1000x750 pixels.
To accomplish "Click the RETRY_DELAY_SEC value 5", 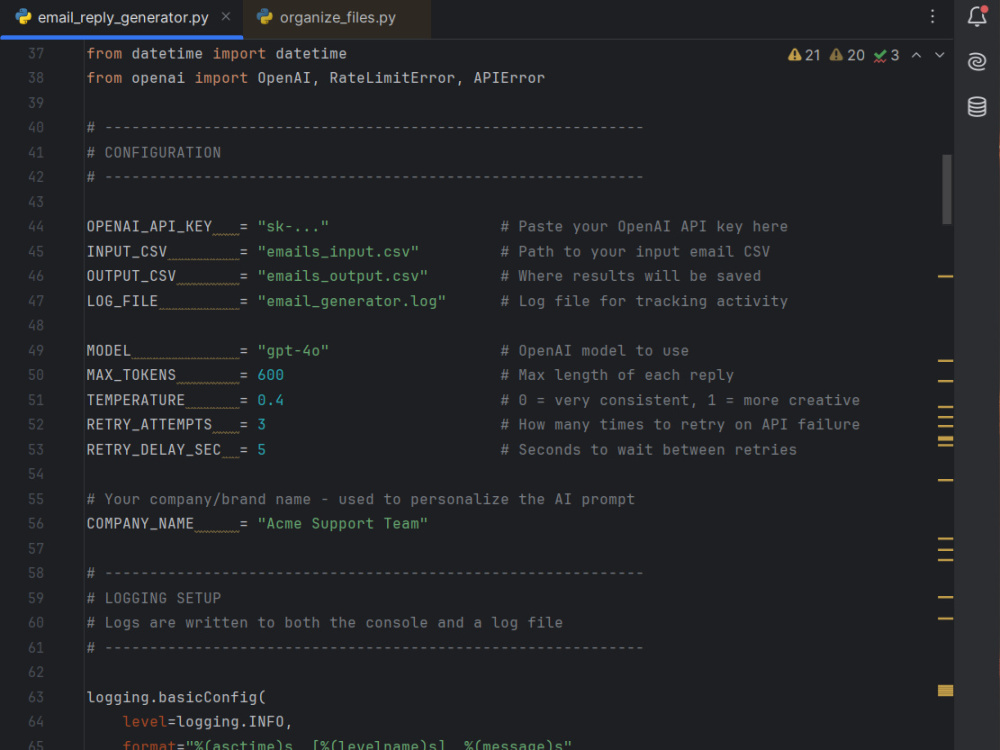I will (x=261, y=450).
